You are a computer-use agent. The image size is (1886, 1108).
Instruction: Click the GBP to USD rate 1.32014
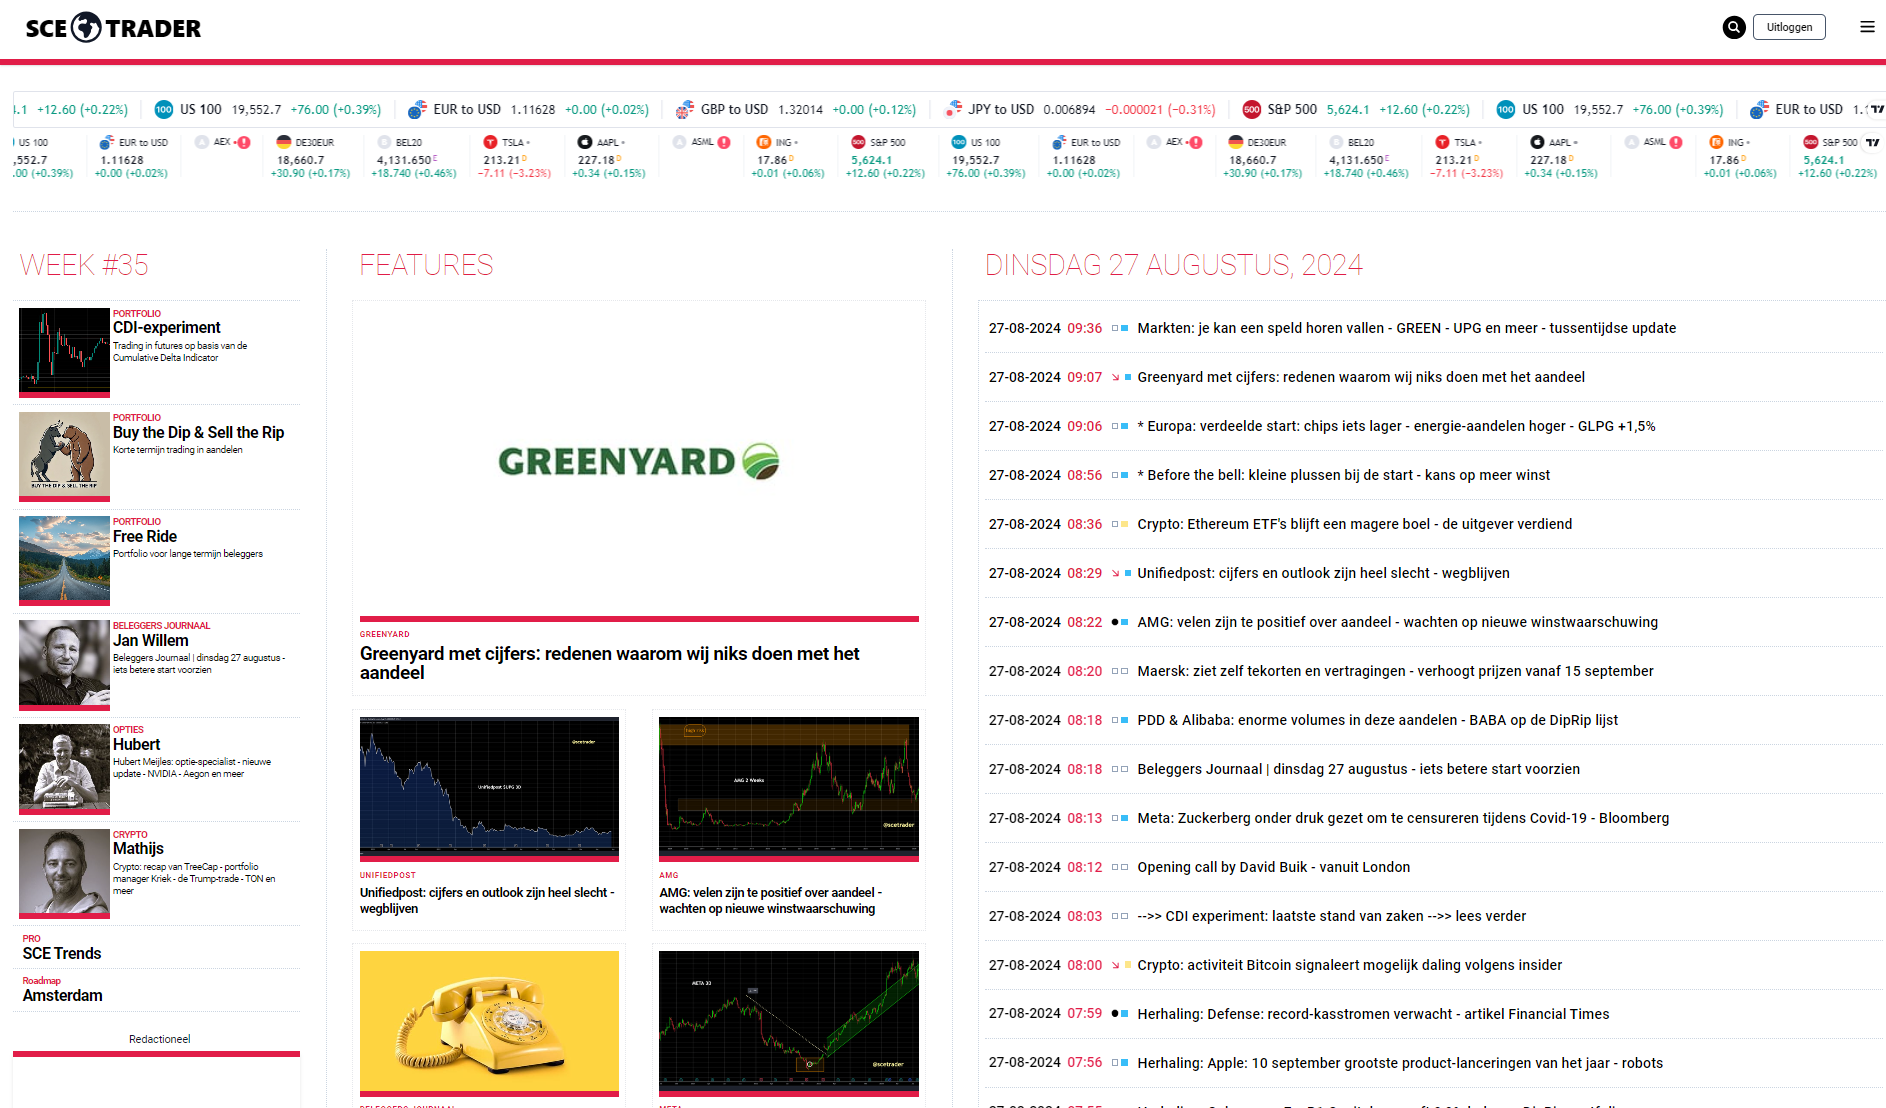[x=800, y=110]
